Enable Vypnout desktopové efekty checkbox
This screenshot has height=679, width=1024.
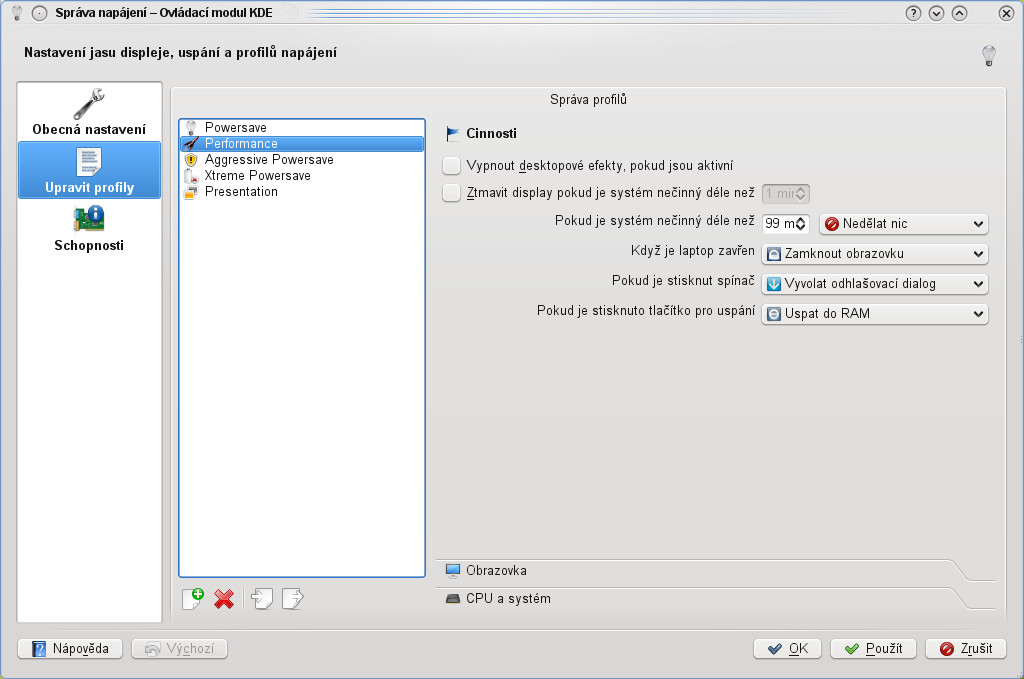pos(451,166)
